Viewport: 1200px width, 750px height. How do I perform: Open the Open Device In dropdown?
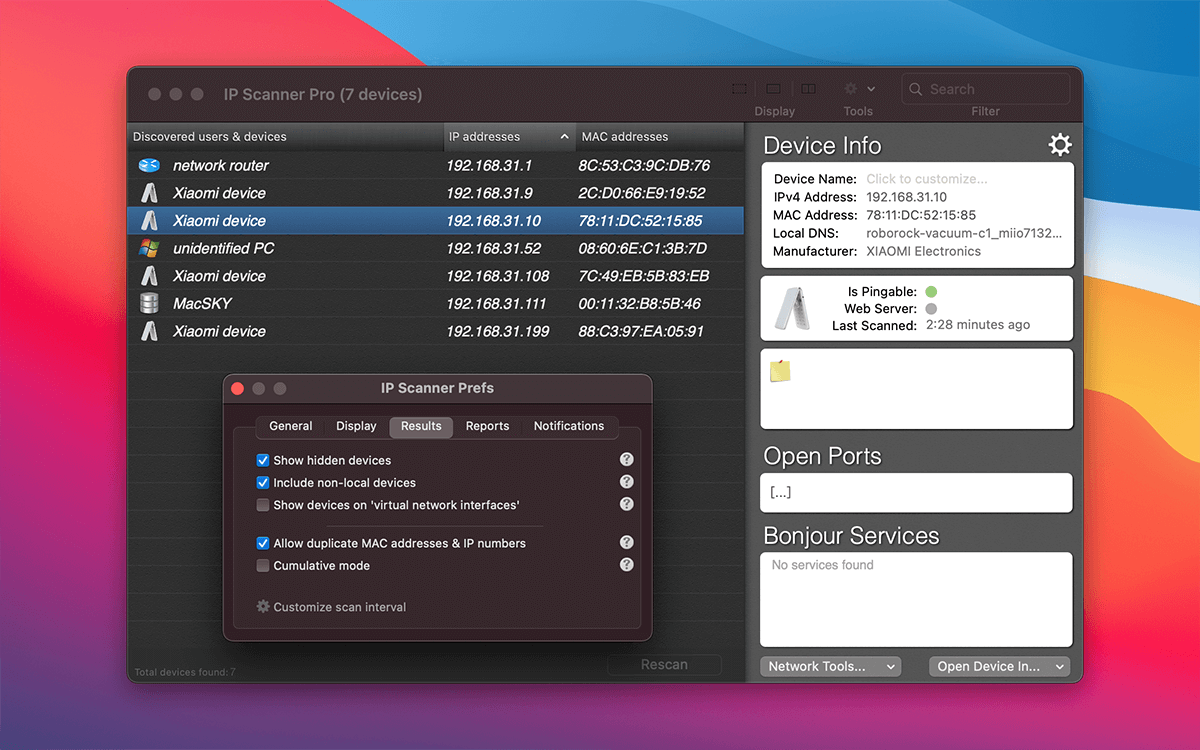click(x=999, y=666)
